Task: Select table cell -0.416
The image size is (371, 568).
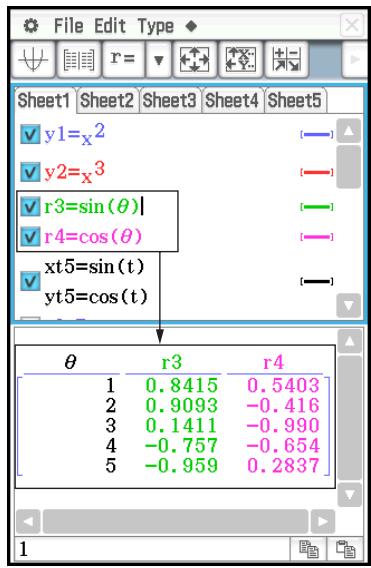Action: click(283, 405)
